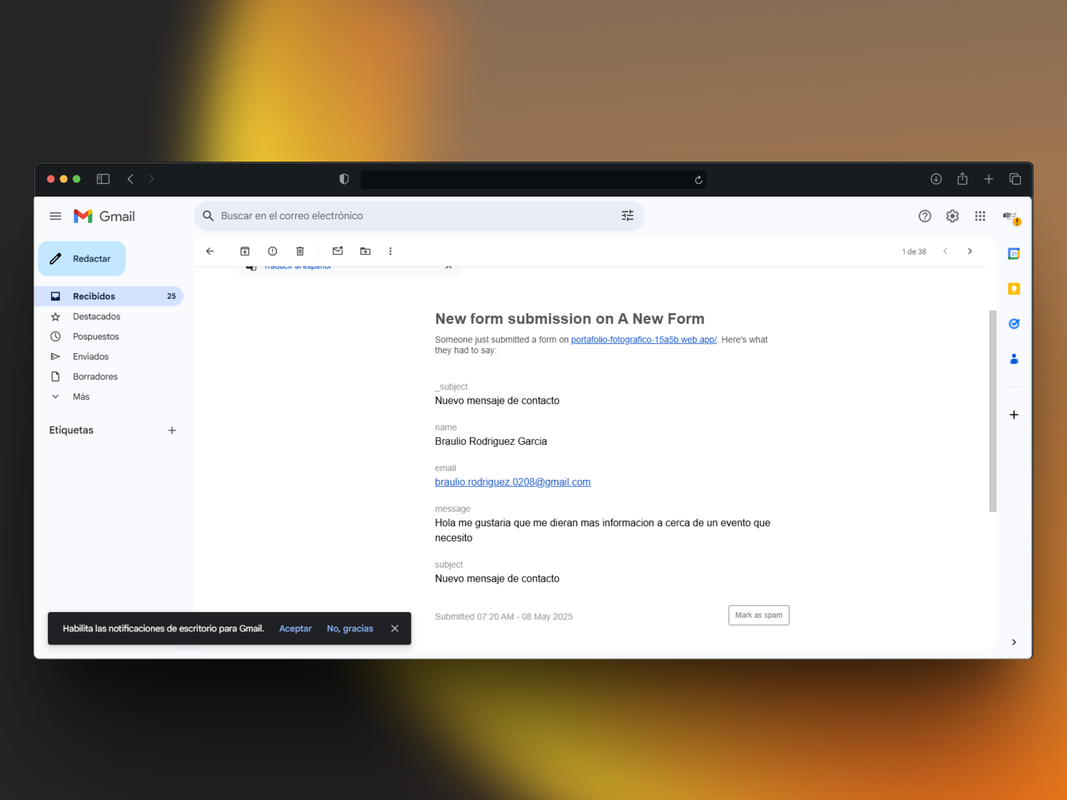Open a new Safari tab with plus

click(x=989, y=179)
